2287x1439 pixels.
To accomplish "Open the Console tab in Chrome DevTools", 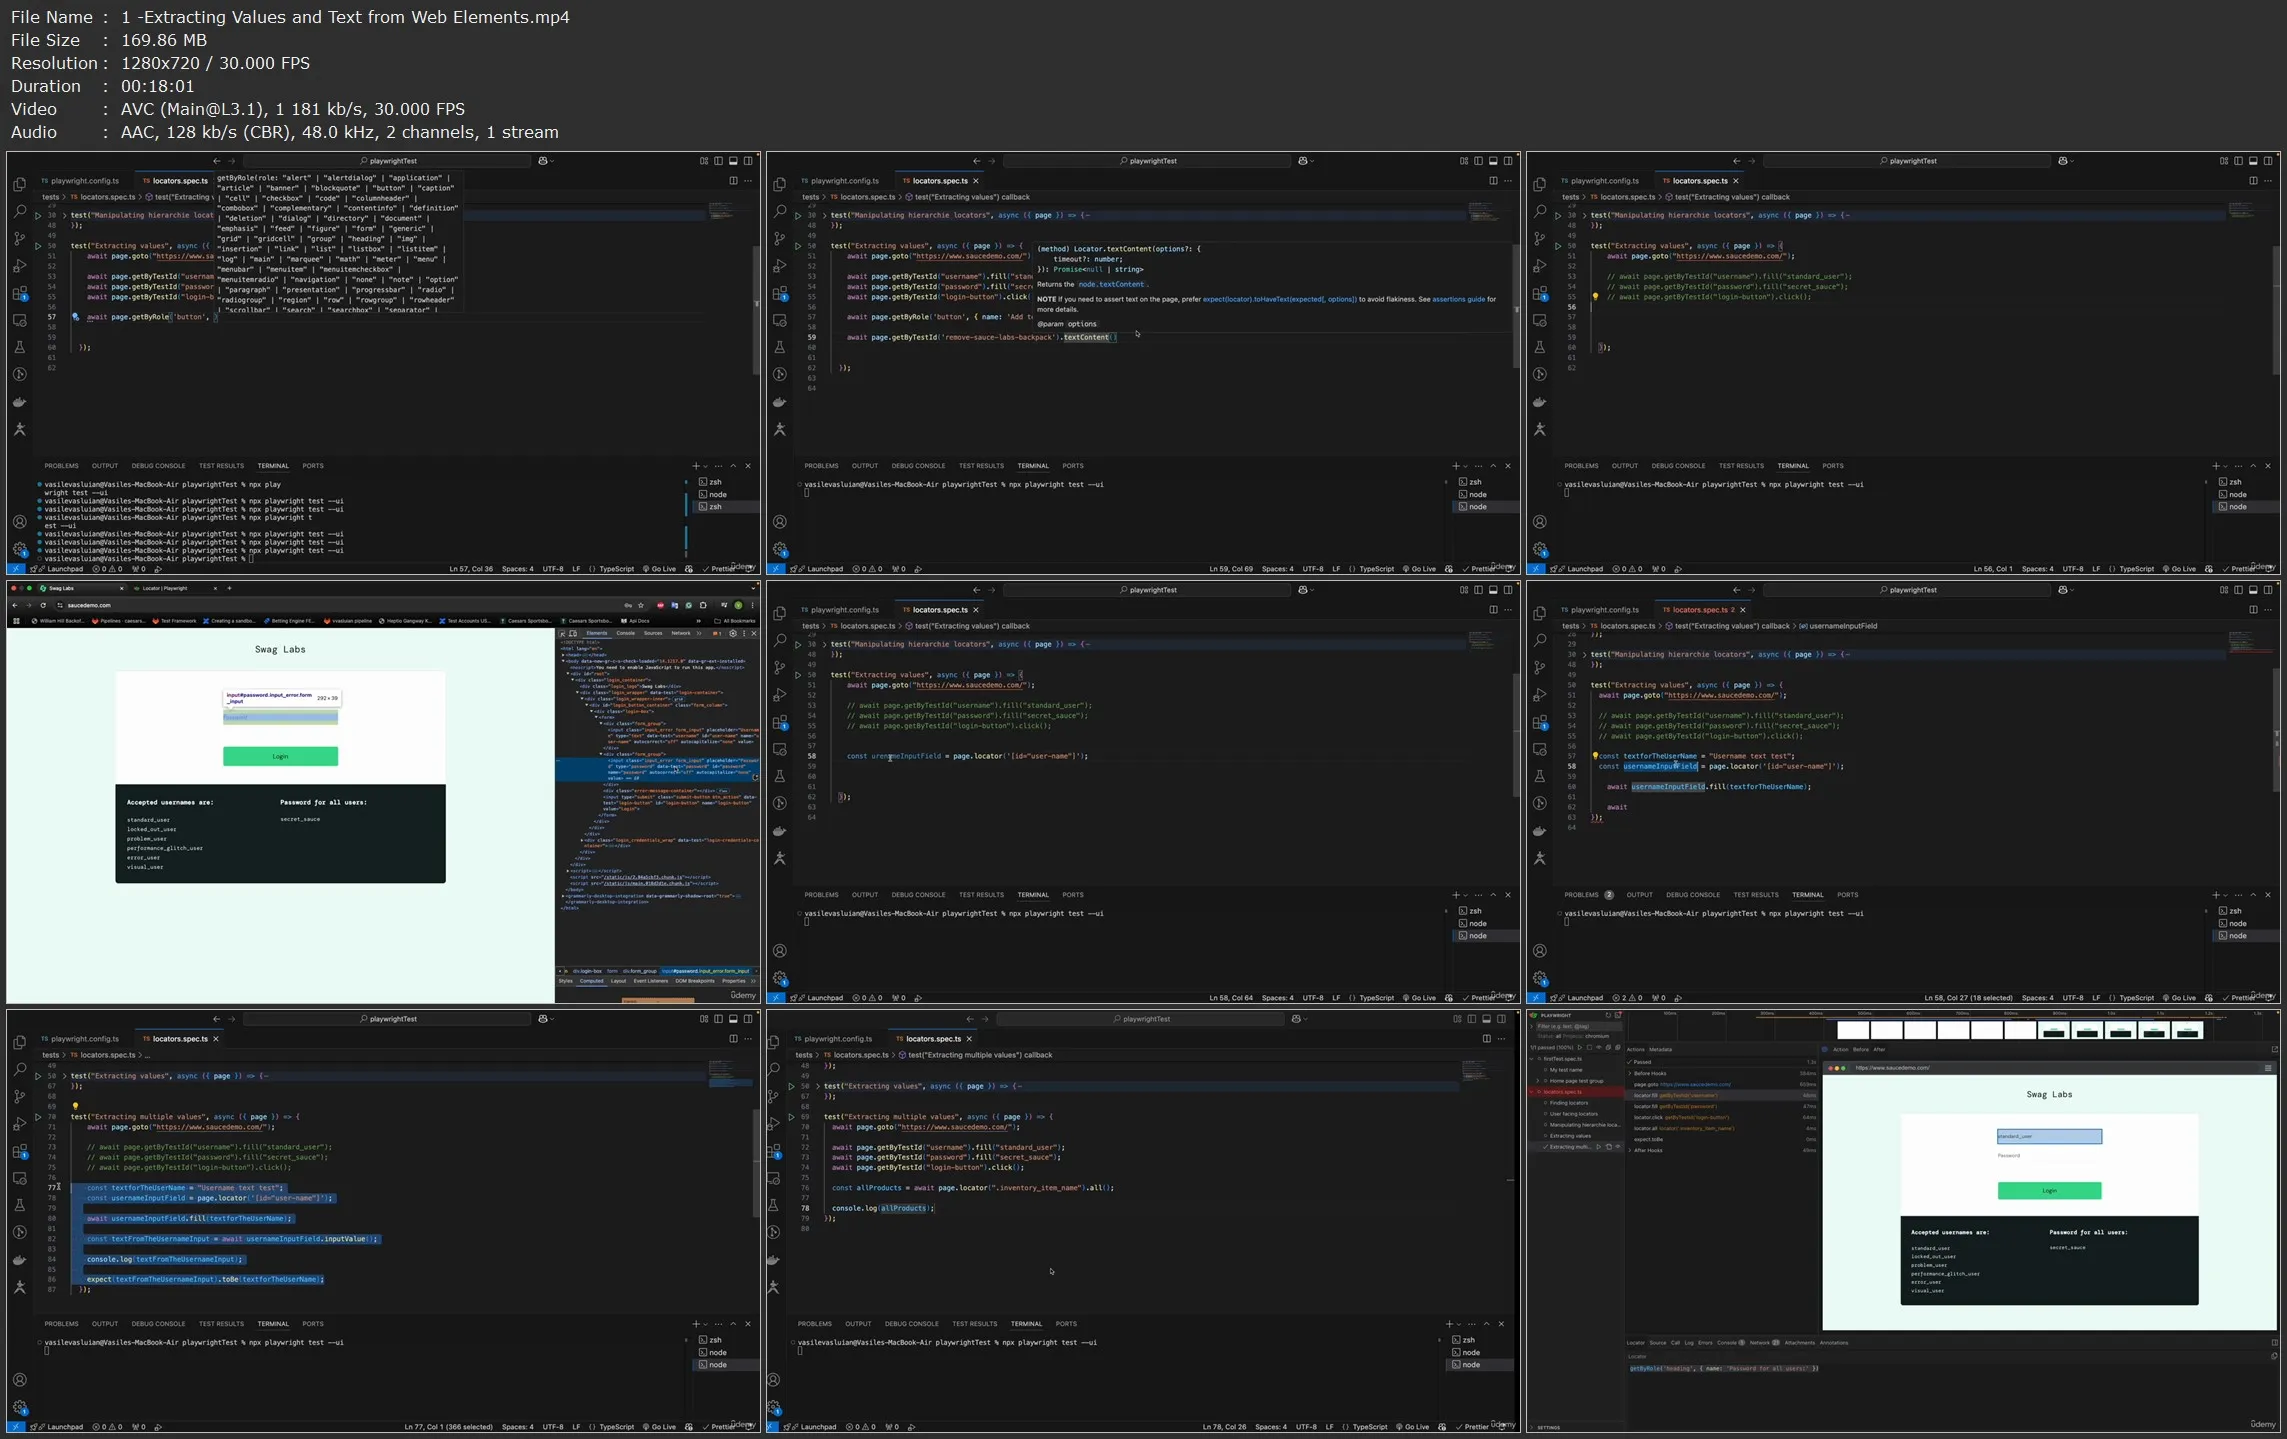I will coord(625,633).
